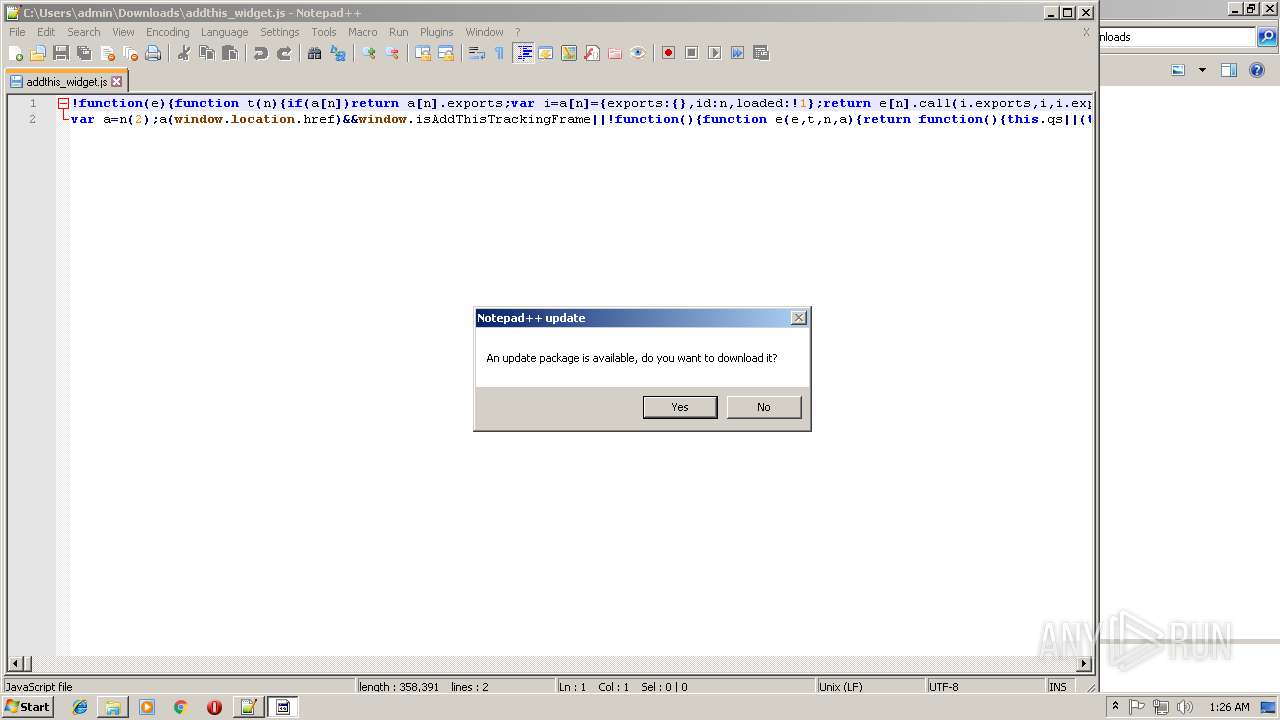
Task: Open the File menu
Action: 17,32
